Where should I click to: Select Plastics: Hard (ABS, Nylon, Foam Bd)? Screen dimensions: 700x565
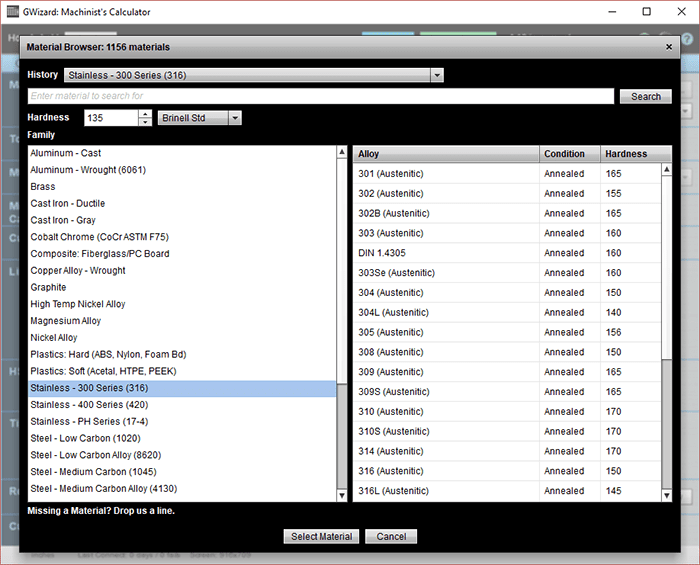pos(182,354)
